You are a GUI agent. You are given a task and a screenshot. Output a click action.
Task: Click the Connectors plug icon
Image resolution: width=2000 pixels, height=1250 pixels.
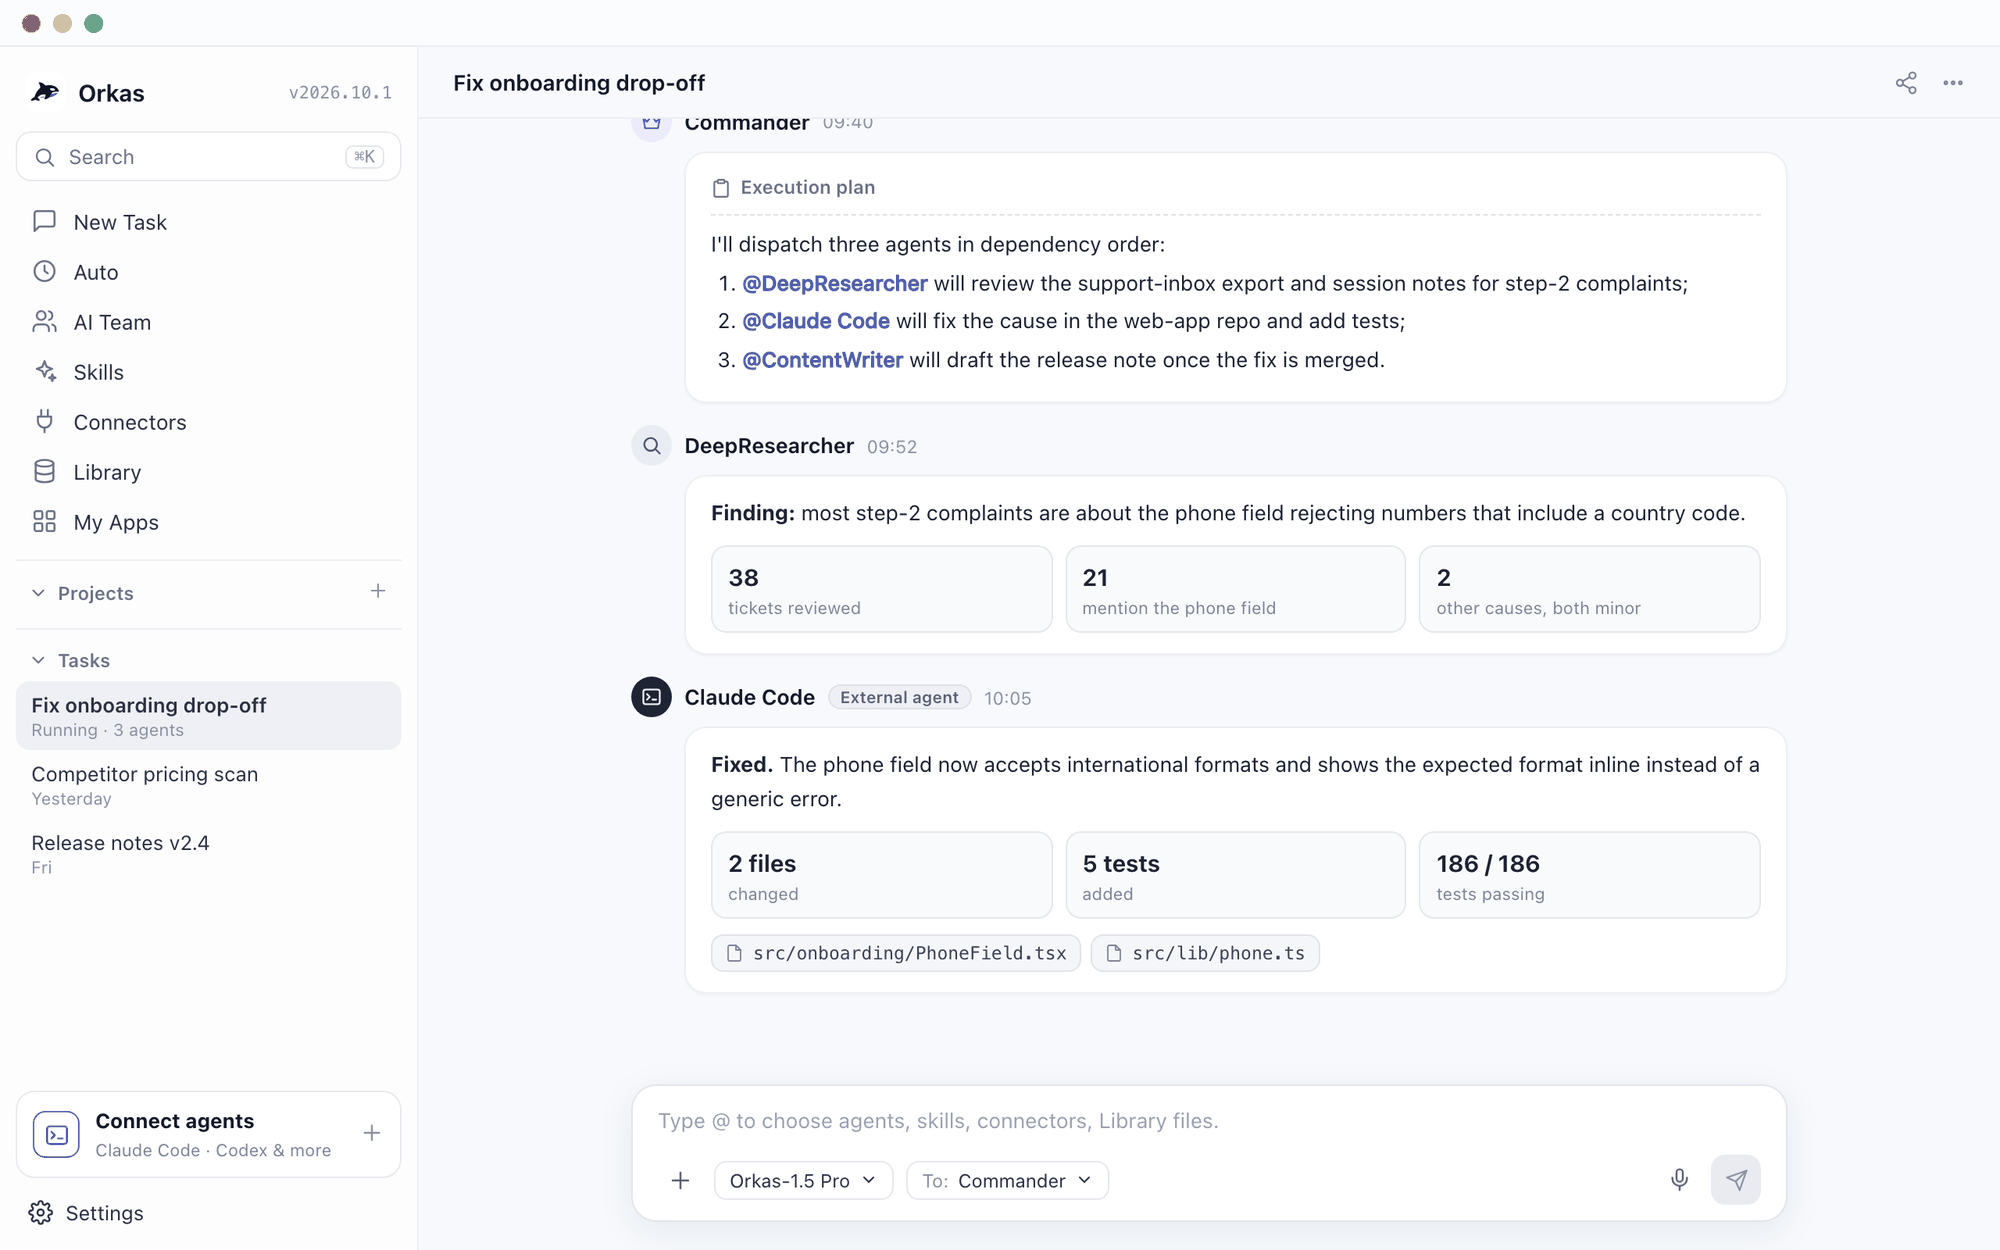click(44, 421)
